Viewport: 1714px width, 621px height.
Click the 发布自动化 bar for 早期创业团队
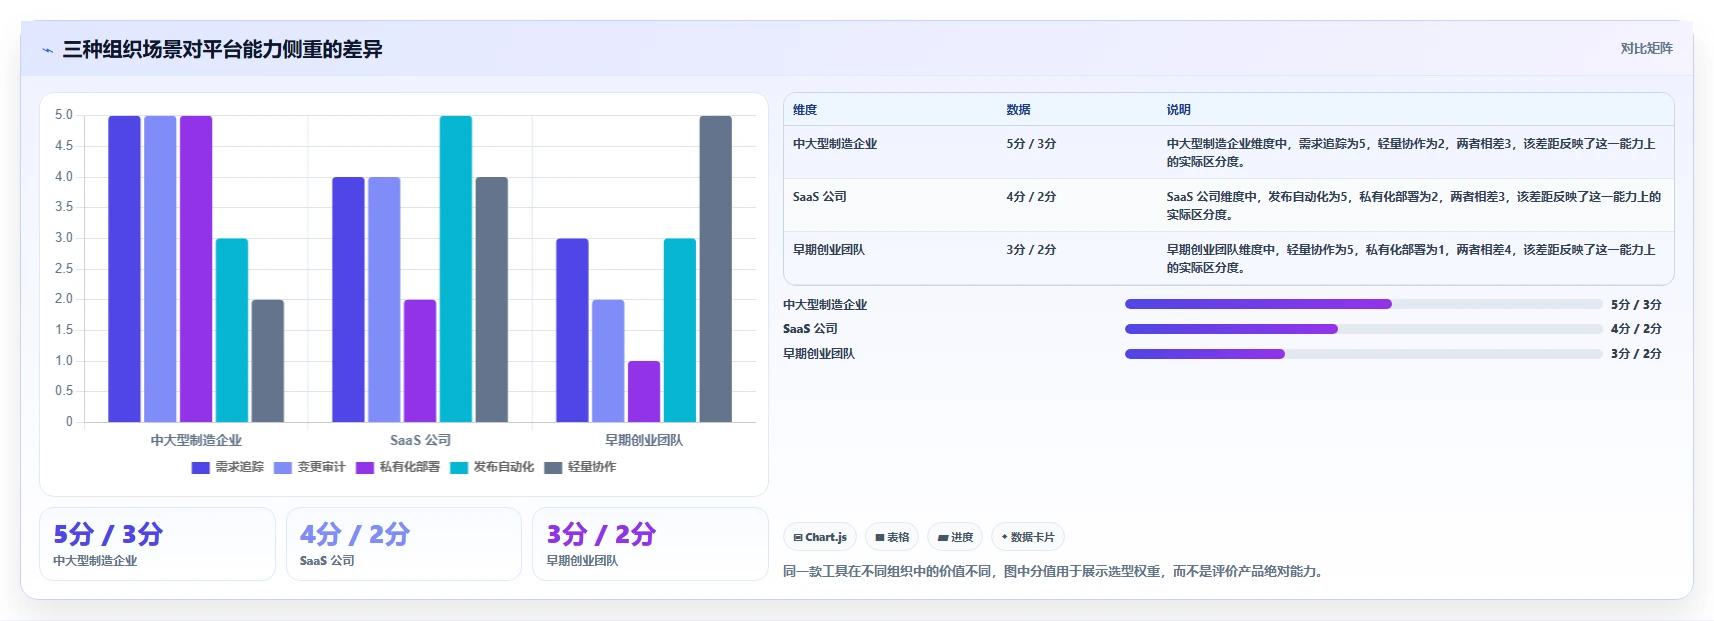[x=680, y=330]
